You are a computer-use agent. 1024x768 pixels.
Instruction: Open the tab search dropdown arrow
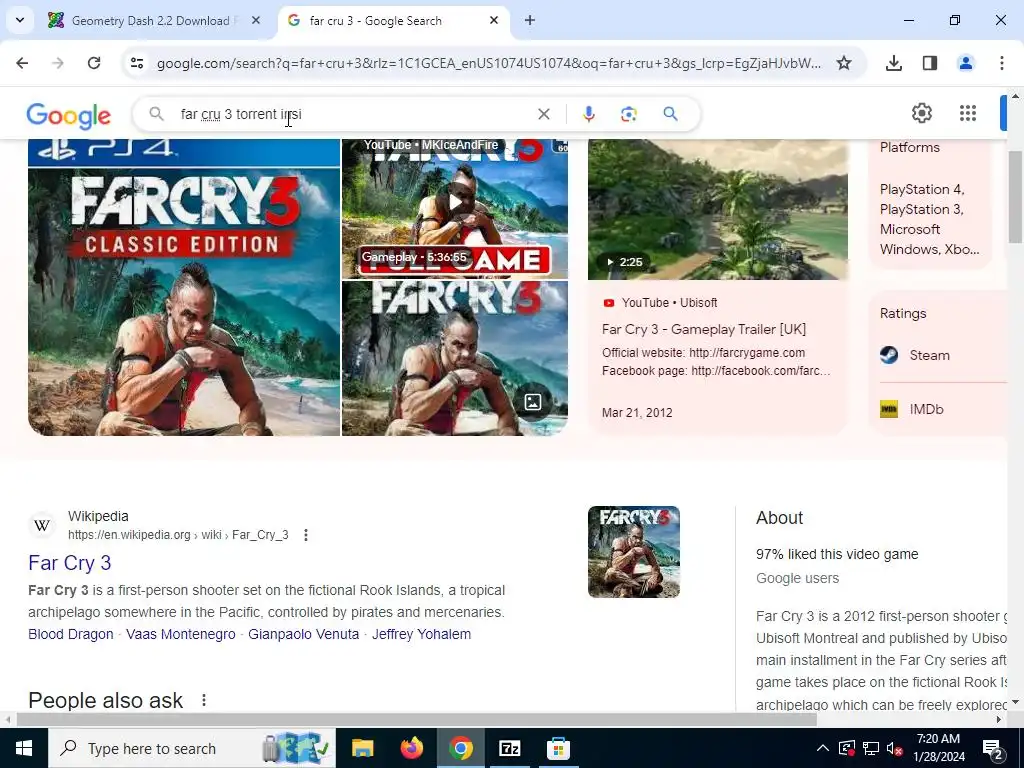pos(20,20)
